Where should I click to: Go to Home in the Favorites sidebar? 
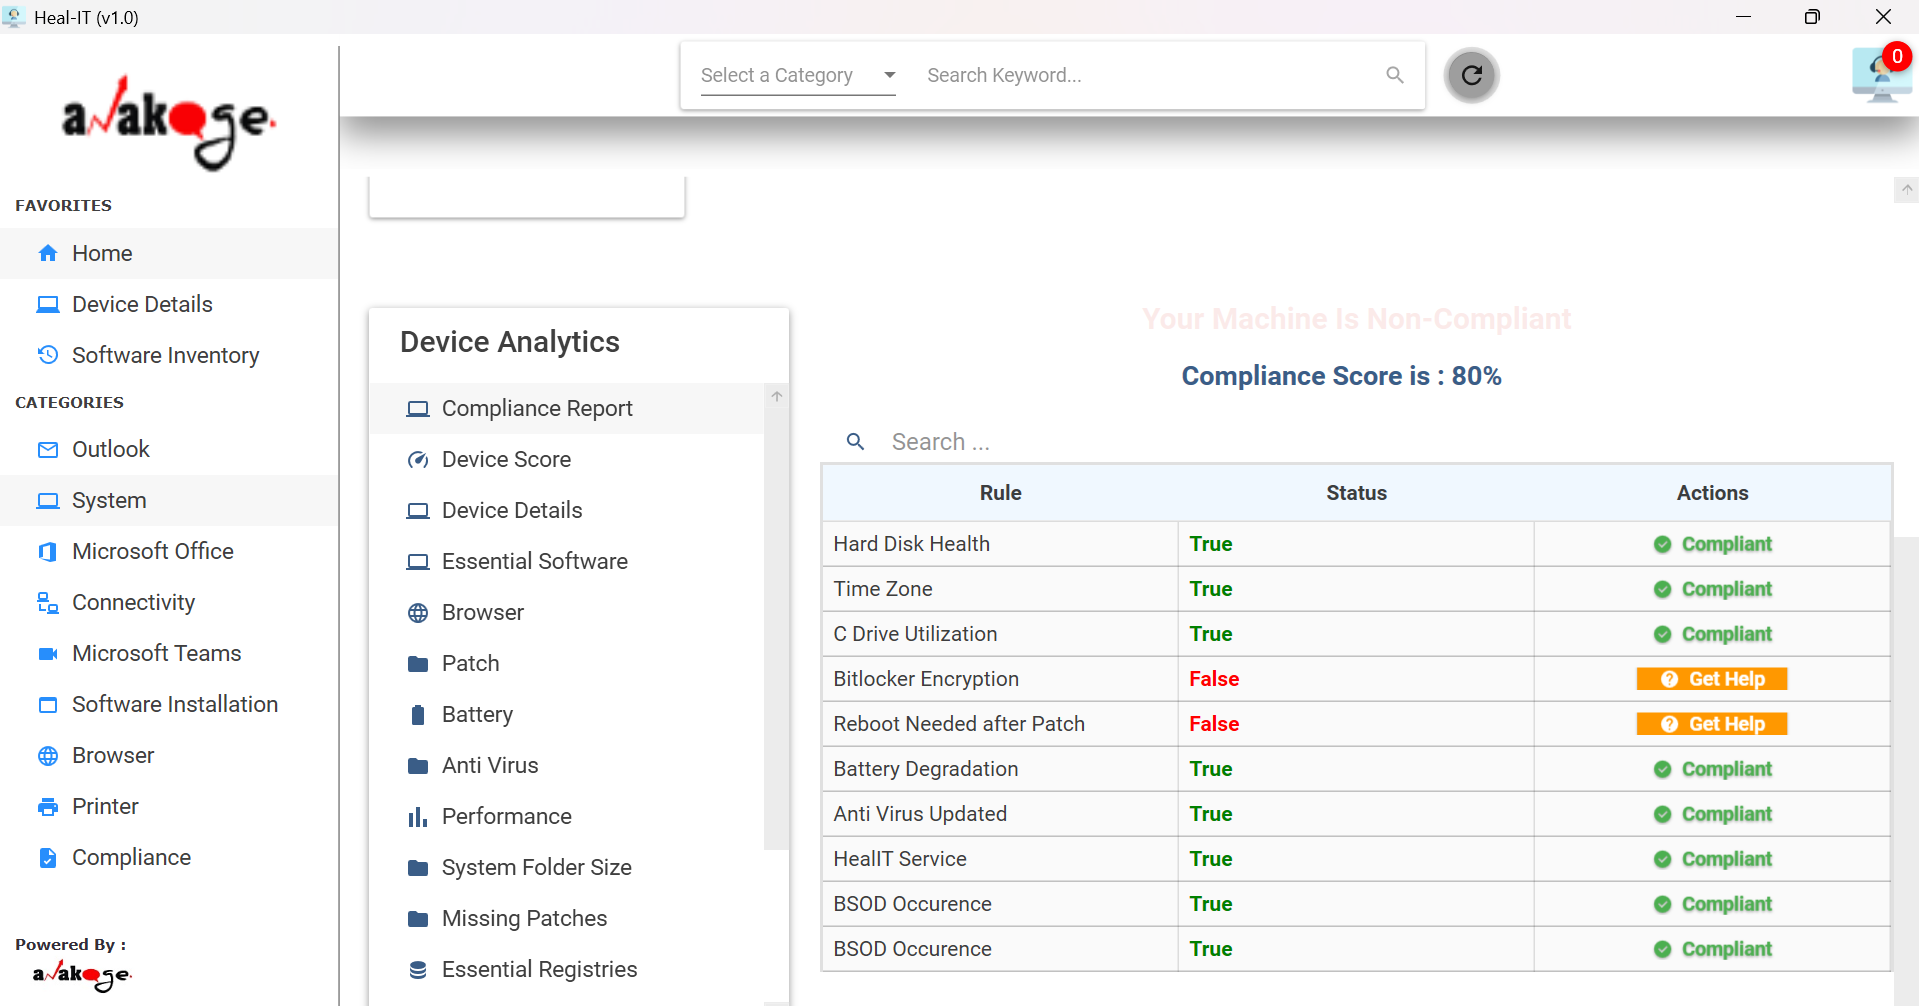pyautogui.click(x=169, y=253)
